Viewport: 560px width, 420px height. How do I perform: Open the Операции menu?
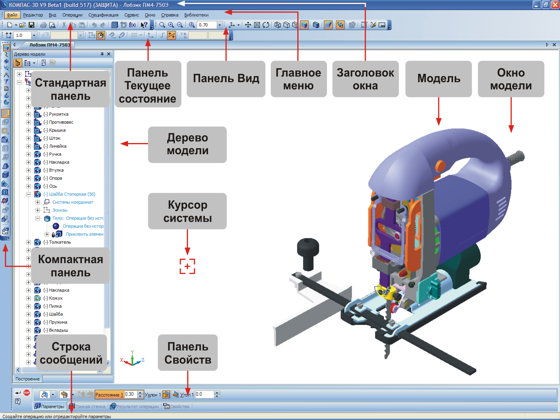72,15
